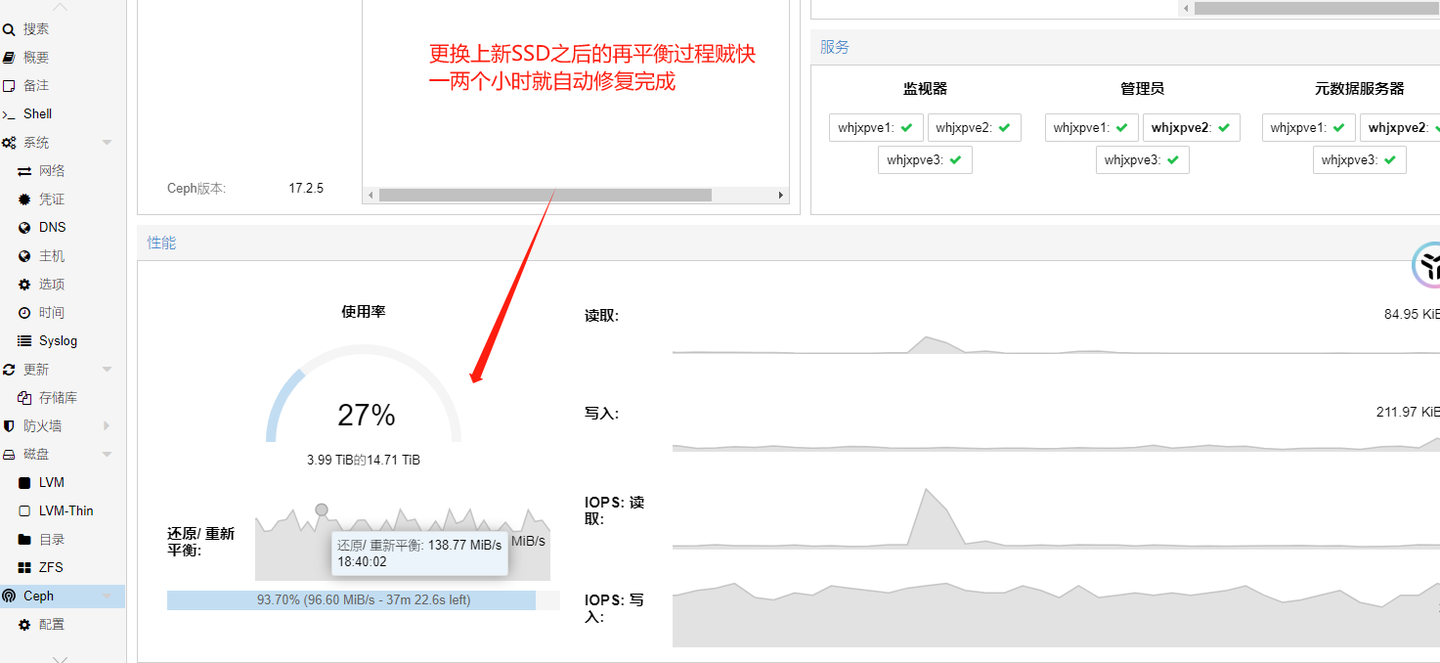The image size is (1440, 663).
Task: Click the recovery graph data point marker
Action: click(x=321, y=510)
